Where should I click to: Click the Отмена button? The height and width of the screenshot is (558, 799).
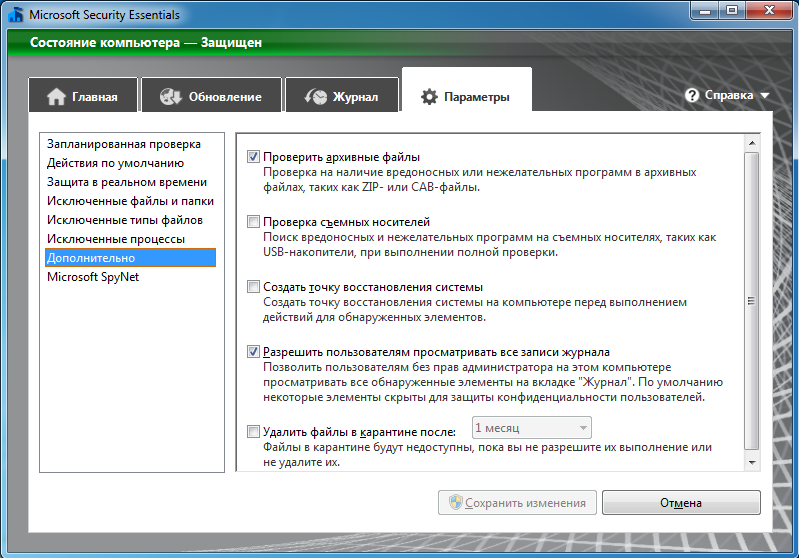click(681, 502)
